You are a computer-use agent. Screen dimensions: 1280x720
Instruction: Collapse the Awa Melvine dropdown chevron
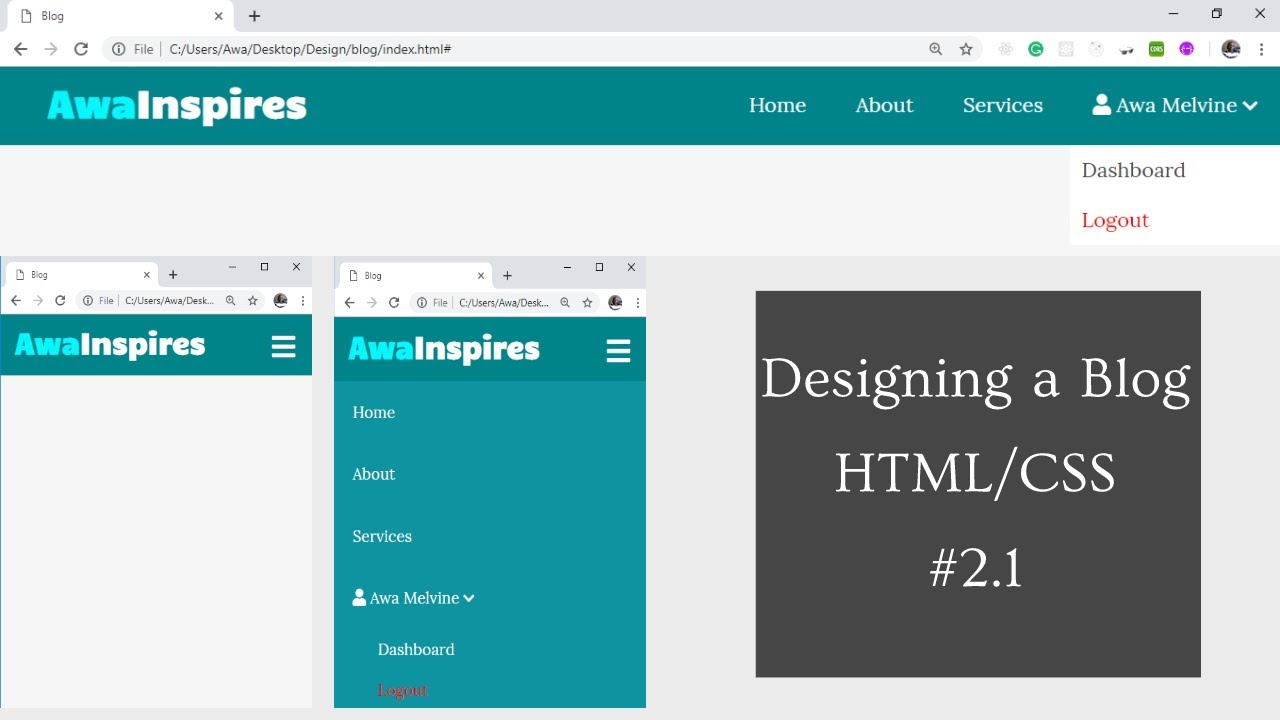pyautogui.click(x=1250, y=106)
